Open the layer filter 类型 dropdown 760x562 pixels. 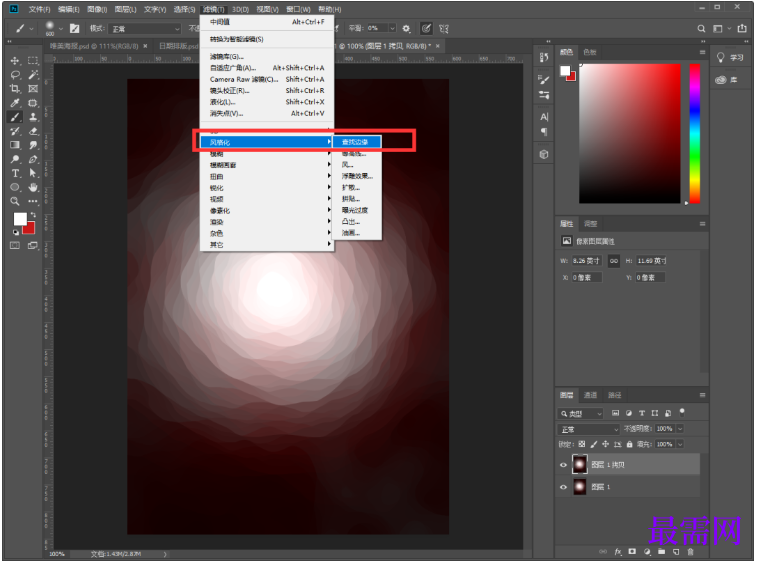[x=581, y=413]
